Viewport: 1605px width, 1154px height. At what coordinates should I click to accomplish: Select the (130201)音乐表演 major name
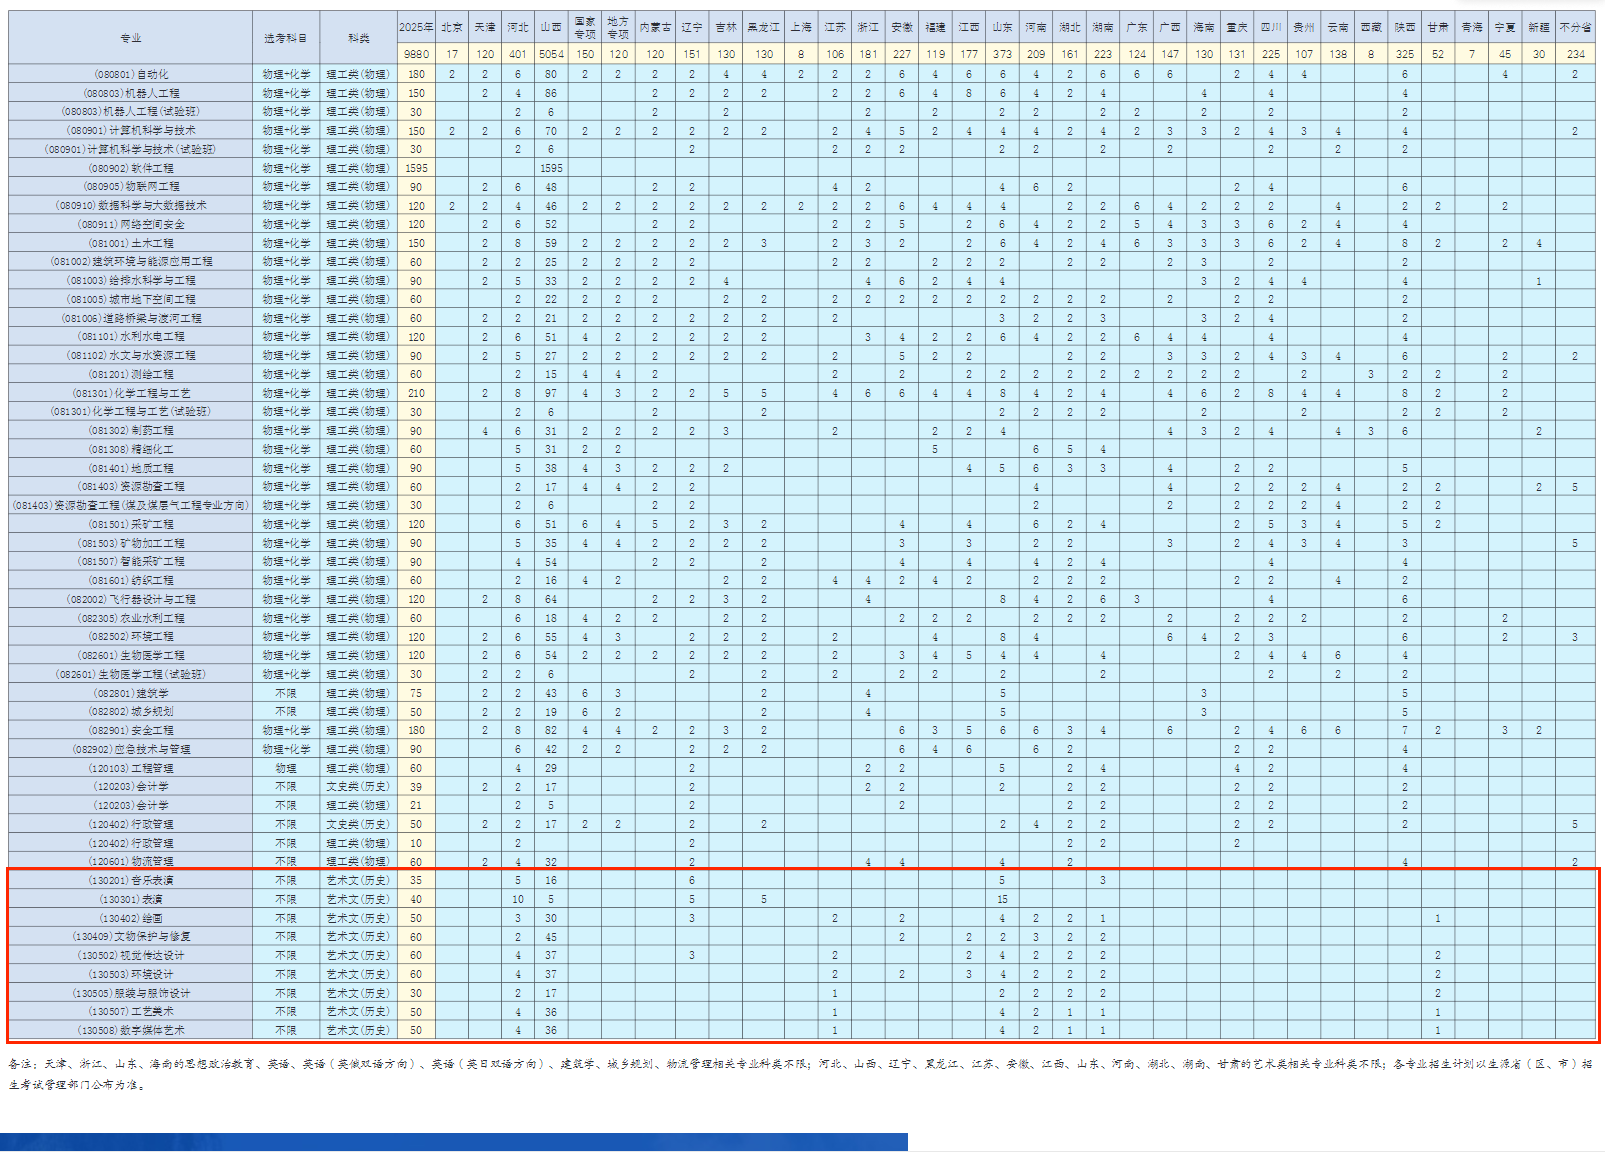click(x=131, y=880)
